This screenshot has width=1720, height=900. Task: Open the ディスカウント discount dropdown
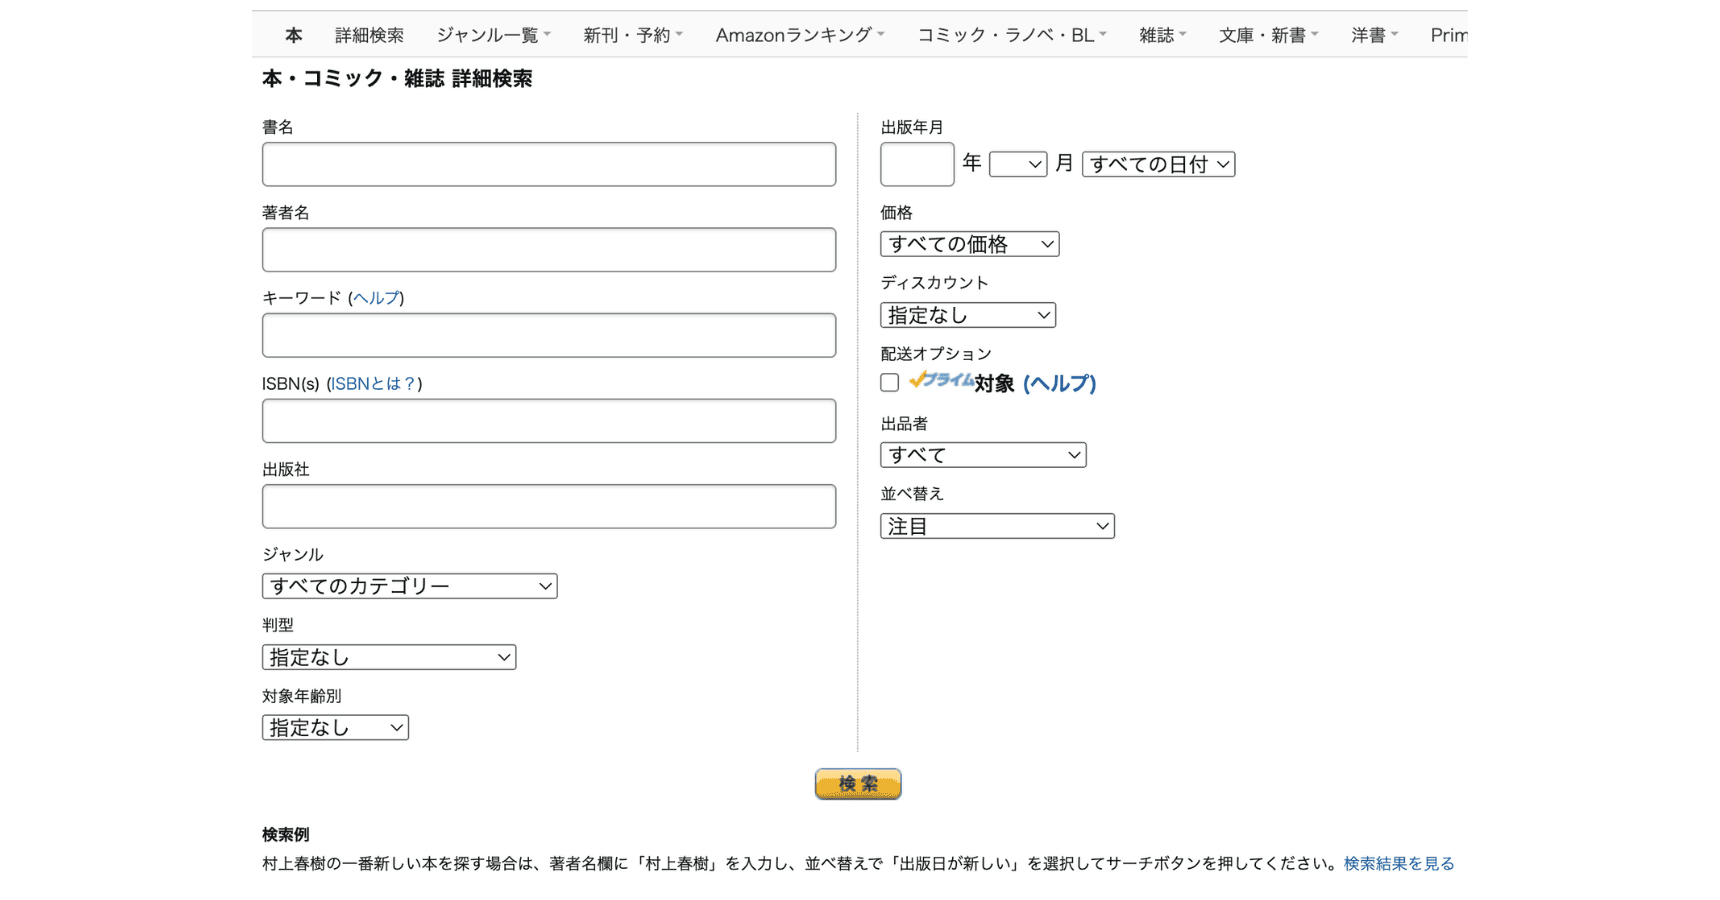coord(967,314)
